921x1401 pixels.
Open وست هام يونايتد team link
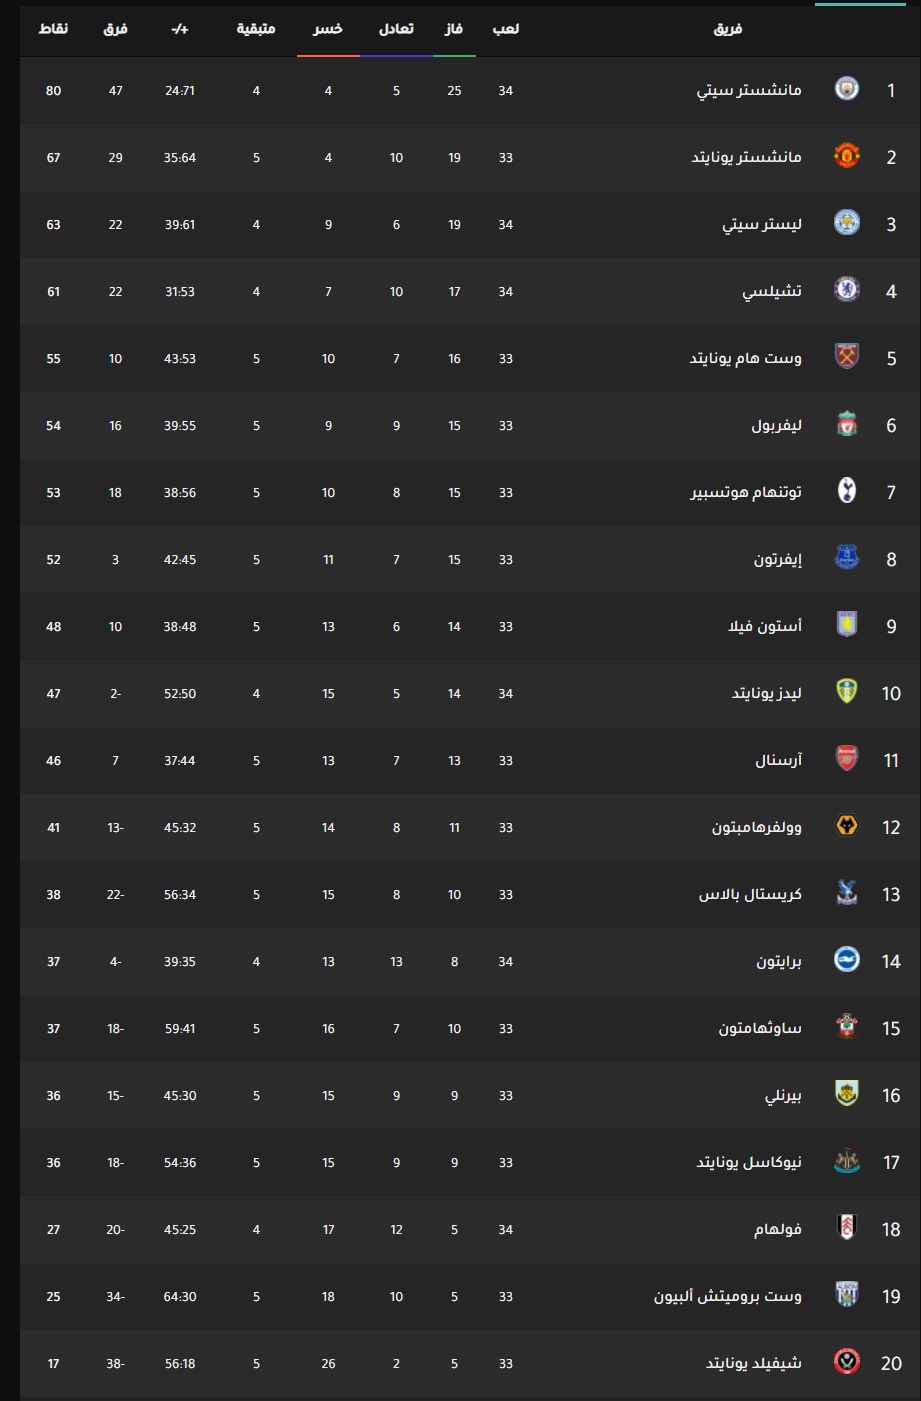tap(746, 358)
